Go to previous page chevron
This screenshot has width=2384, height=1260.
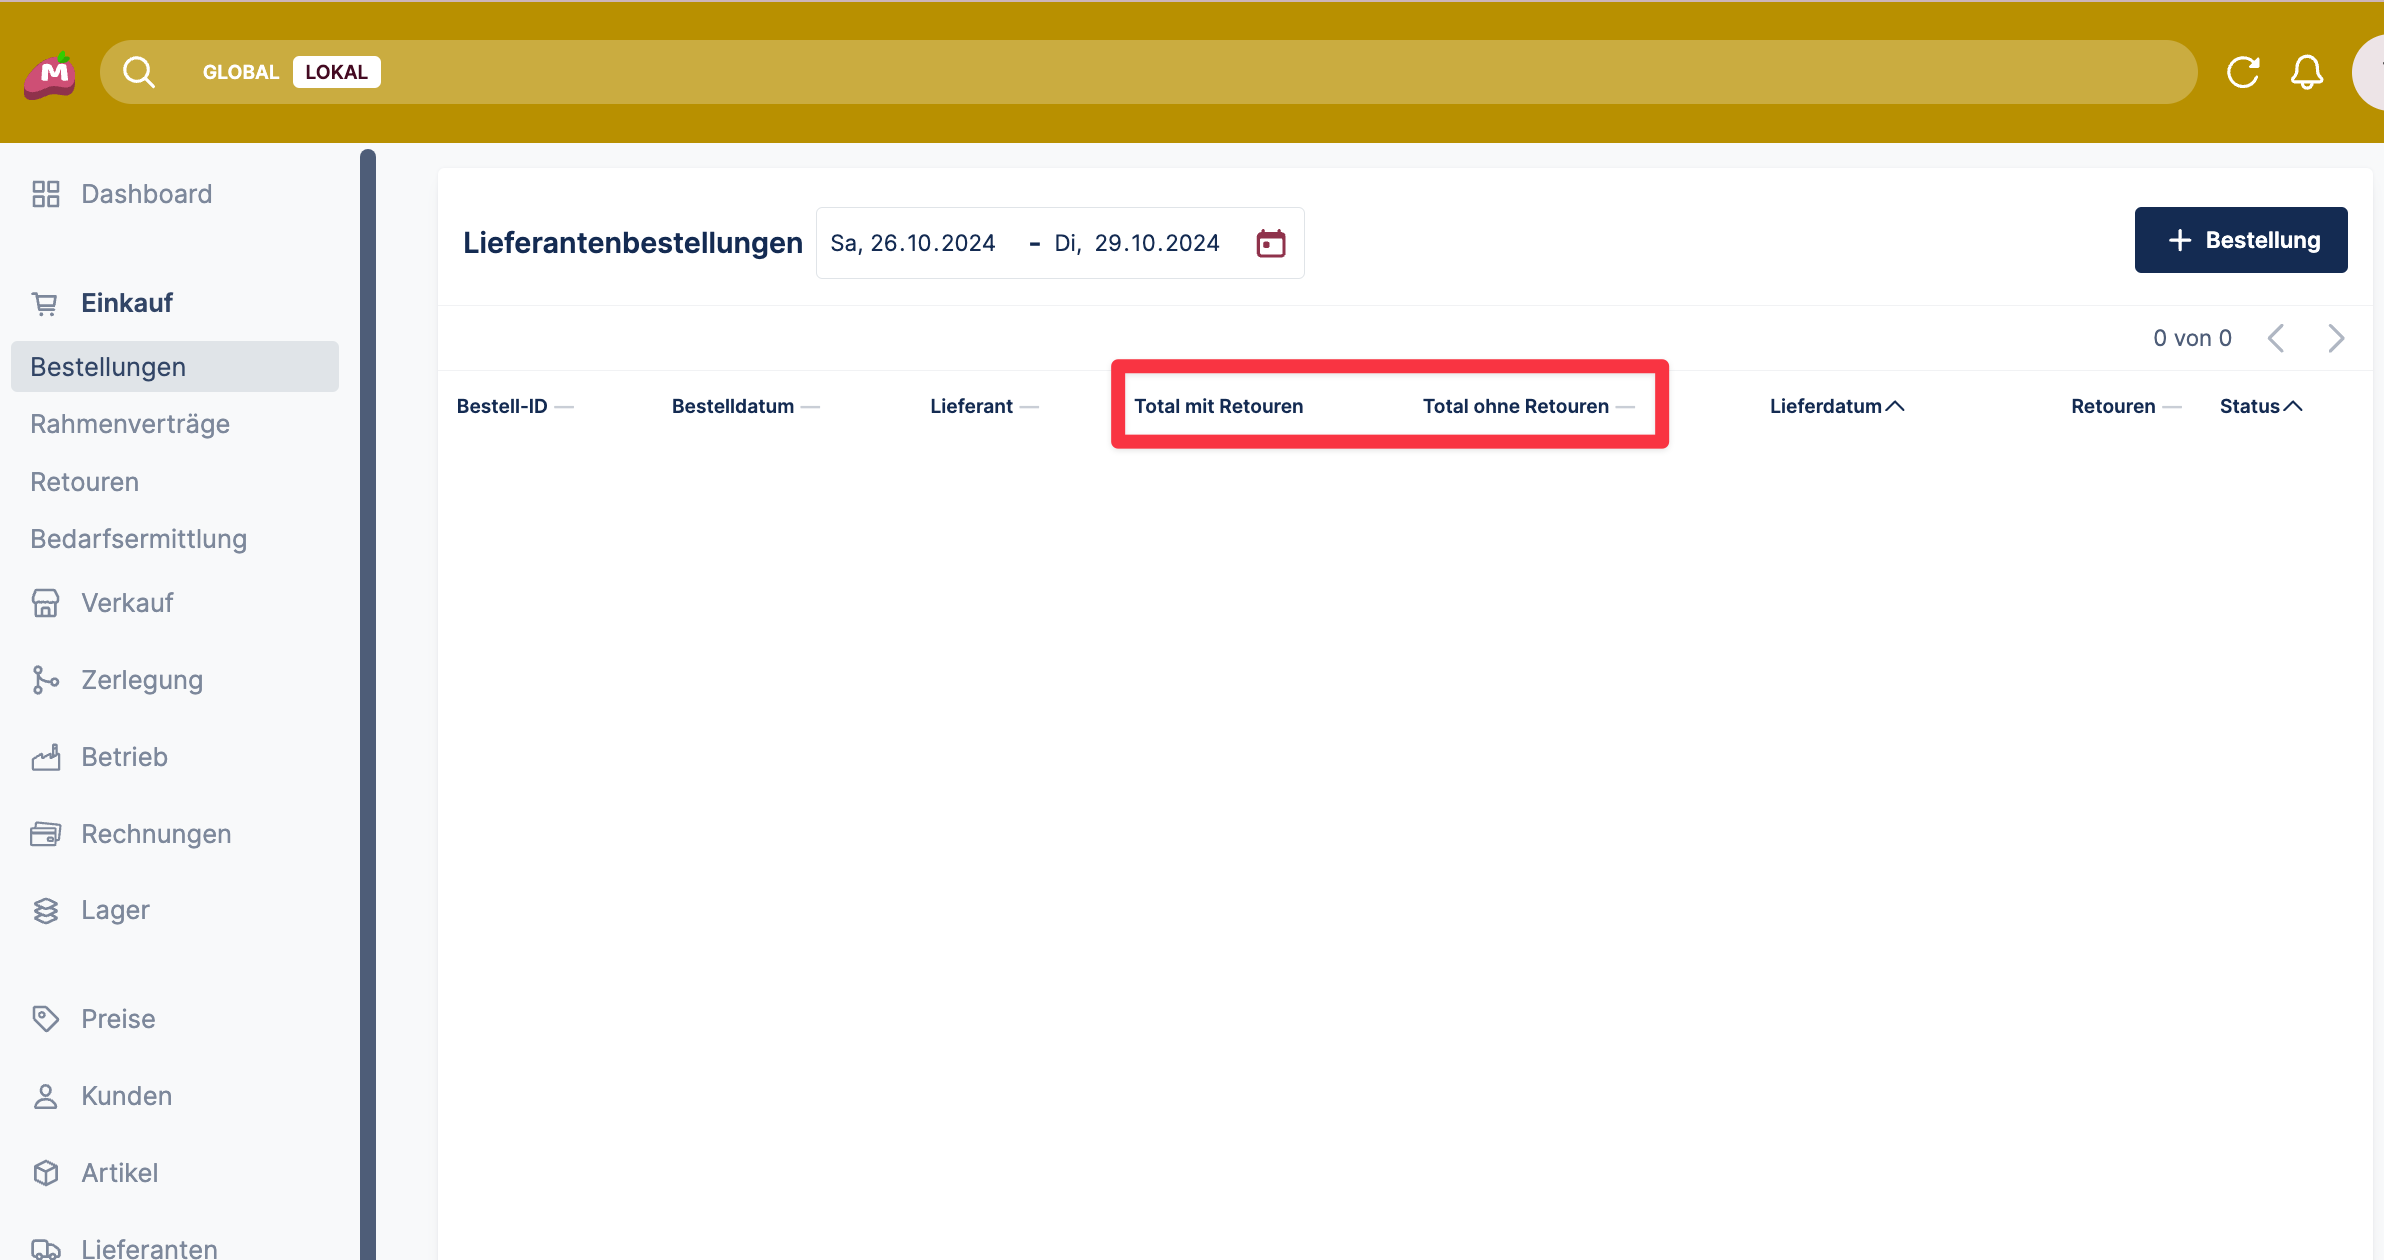coord(2276,338)
